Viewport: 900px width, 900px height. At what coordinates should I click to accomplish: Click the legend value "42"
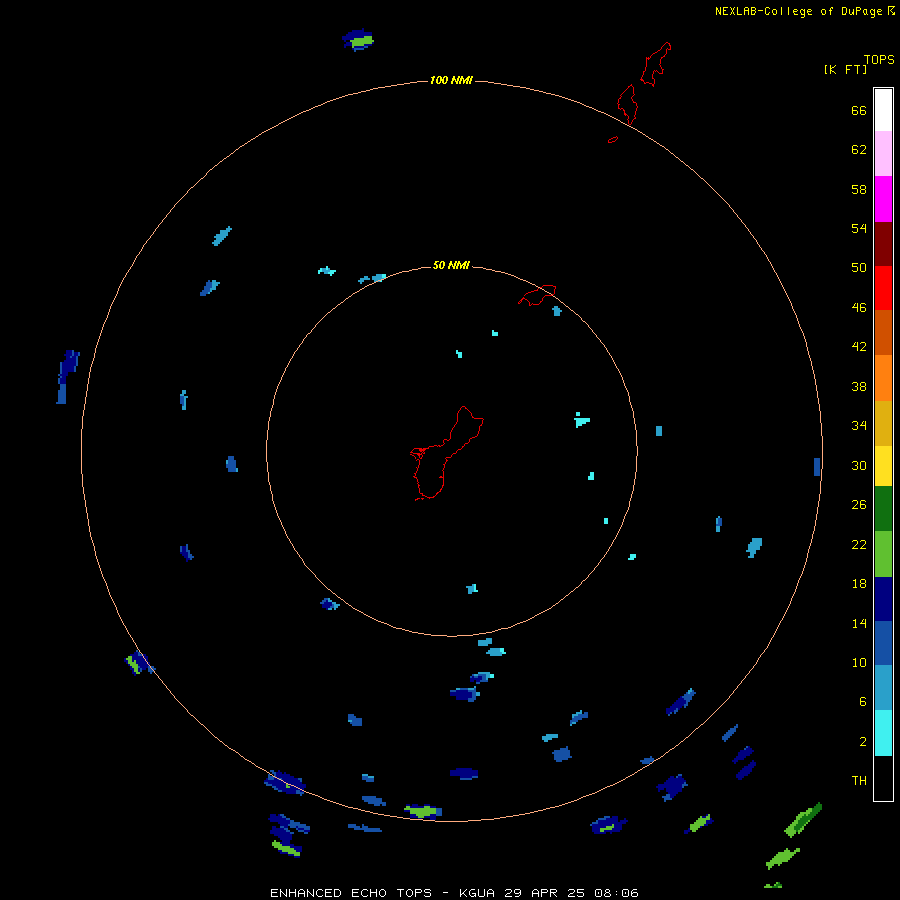[x=859, y=346]
